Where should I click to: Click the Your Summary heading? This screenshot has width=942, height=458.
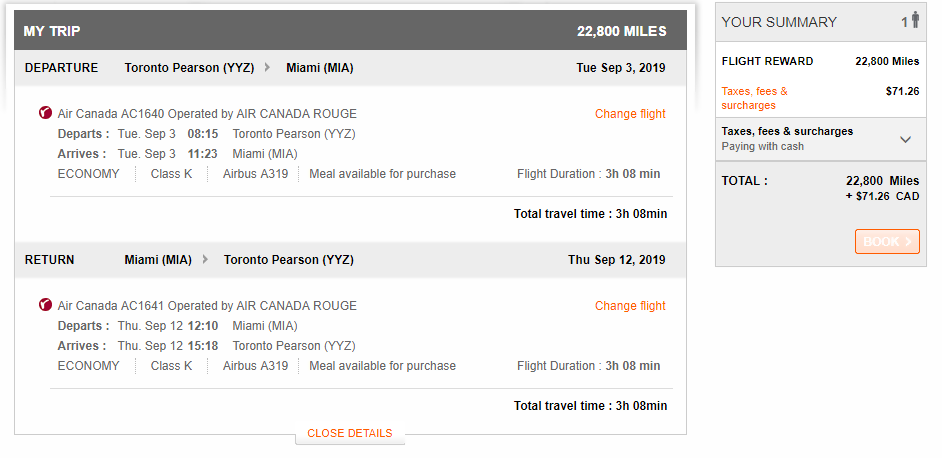coord(779,22)
